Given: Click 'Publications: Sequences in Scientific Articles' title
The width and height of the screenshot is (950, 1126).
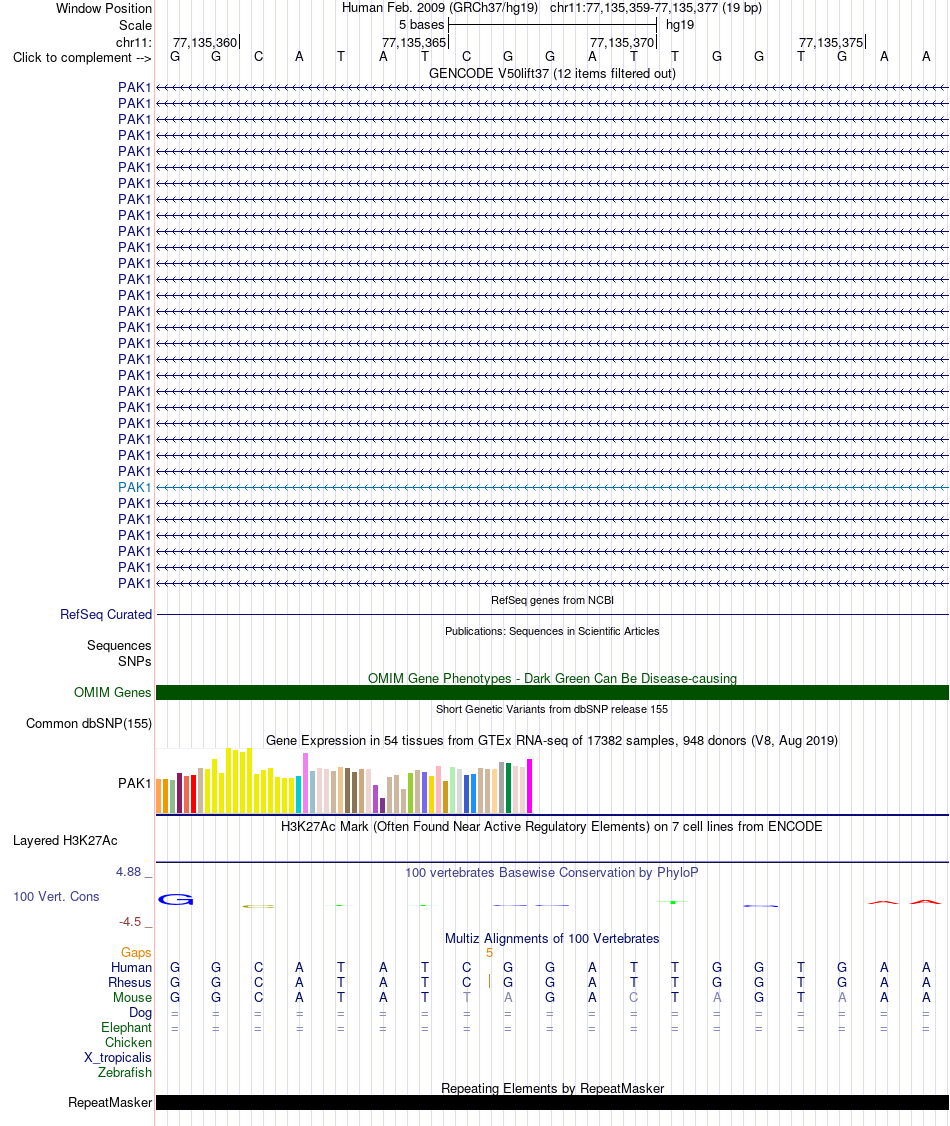Looking at the screenshot, I should click(x=552, y=631).
